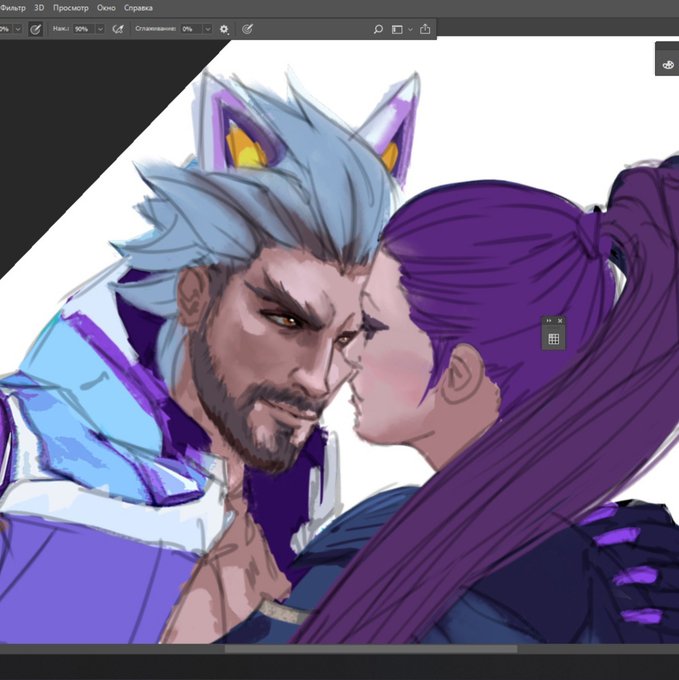The height and width of the screenshot is (680, 679).
Task: Click the share/export icon
Action: point(425,29)
